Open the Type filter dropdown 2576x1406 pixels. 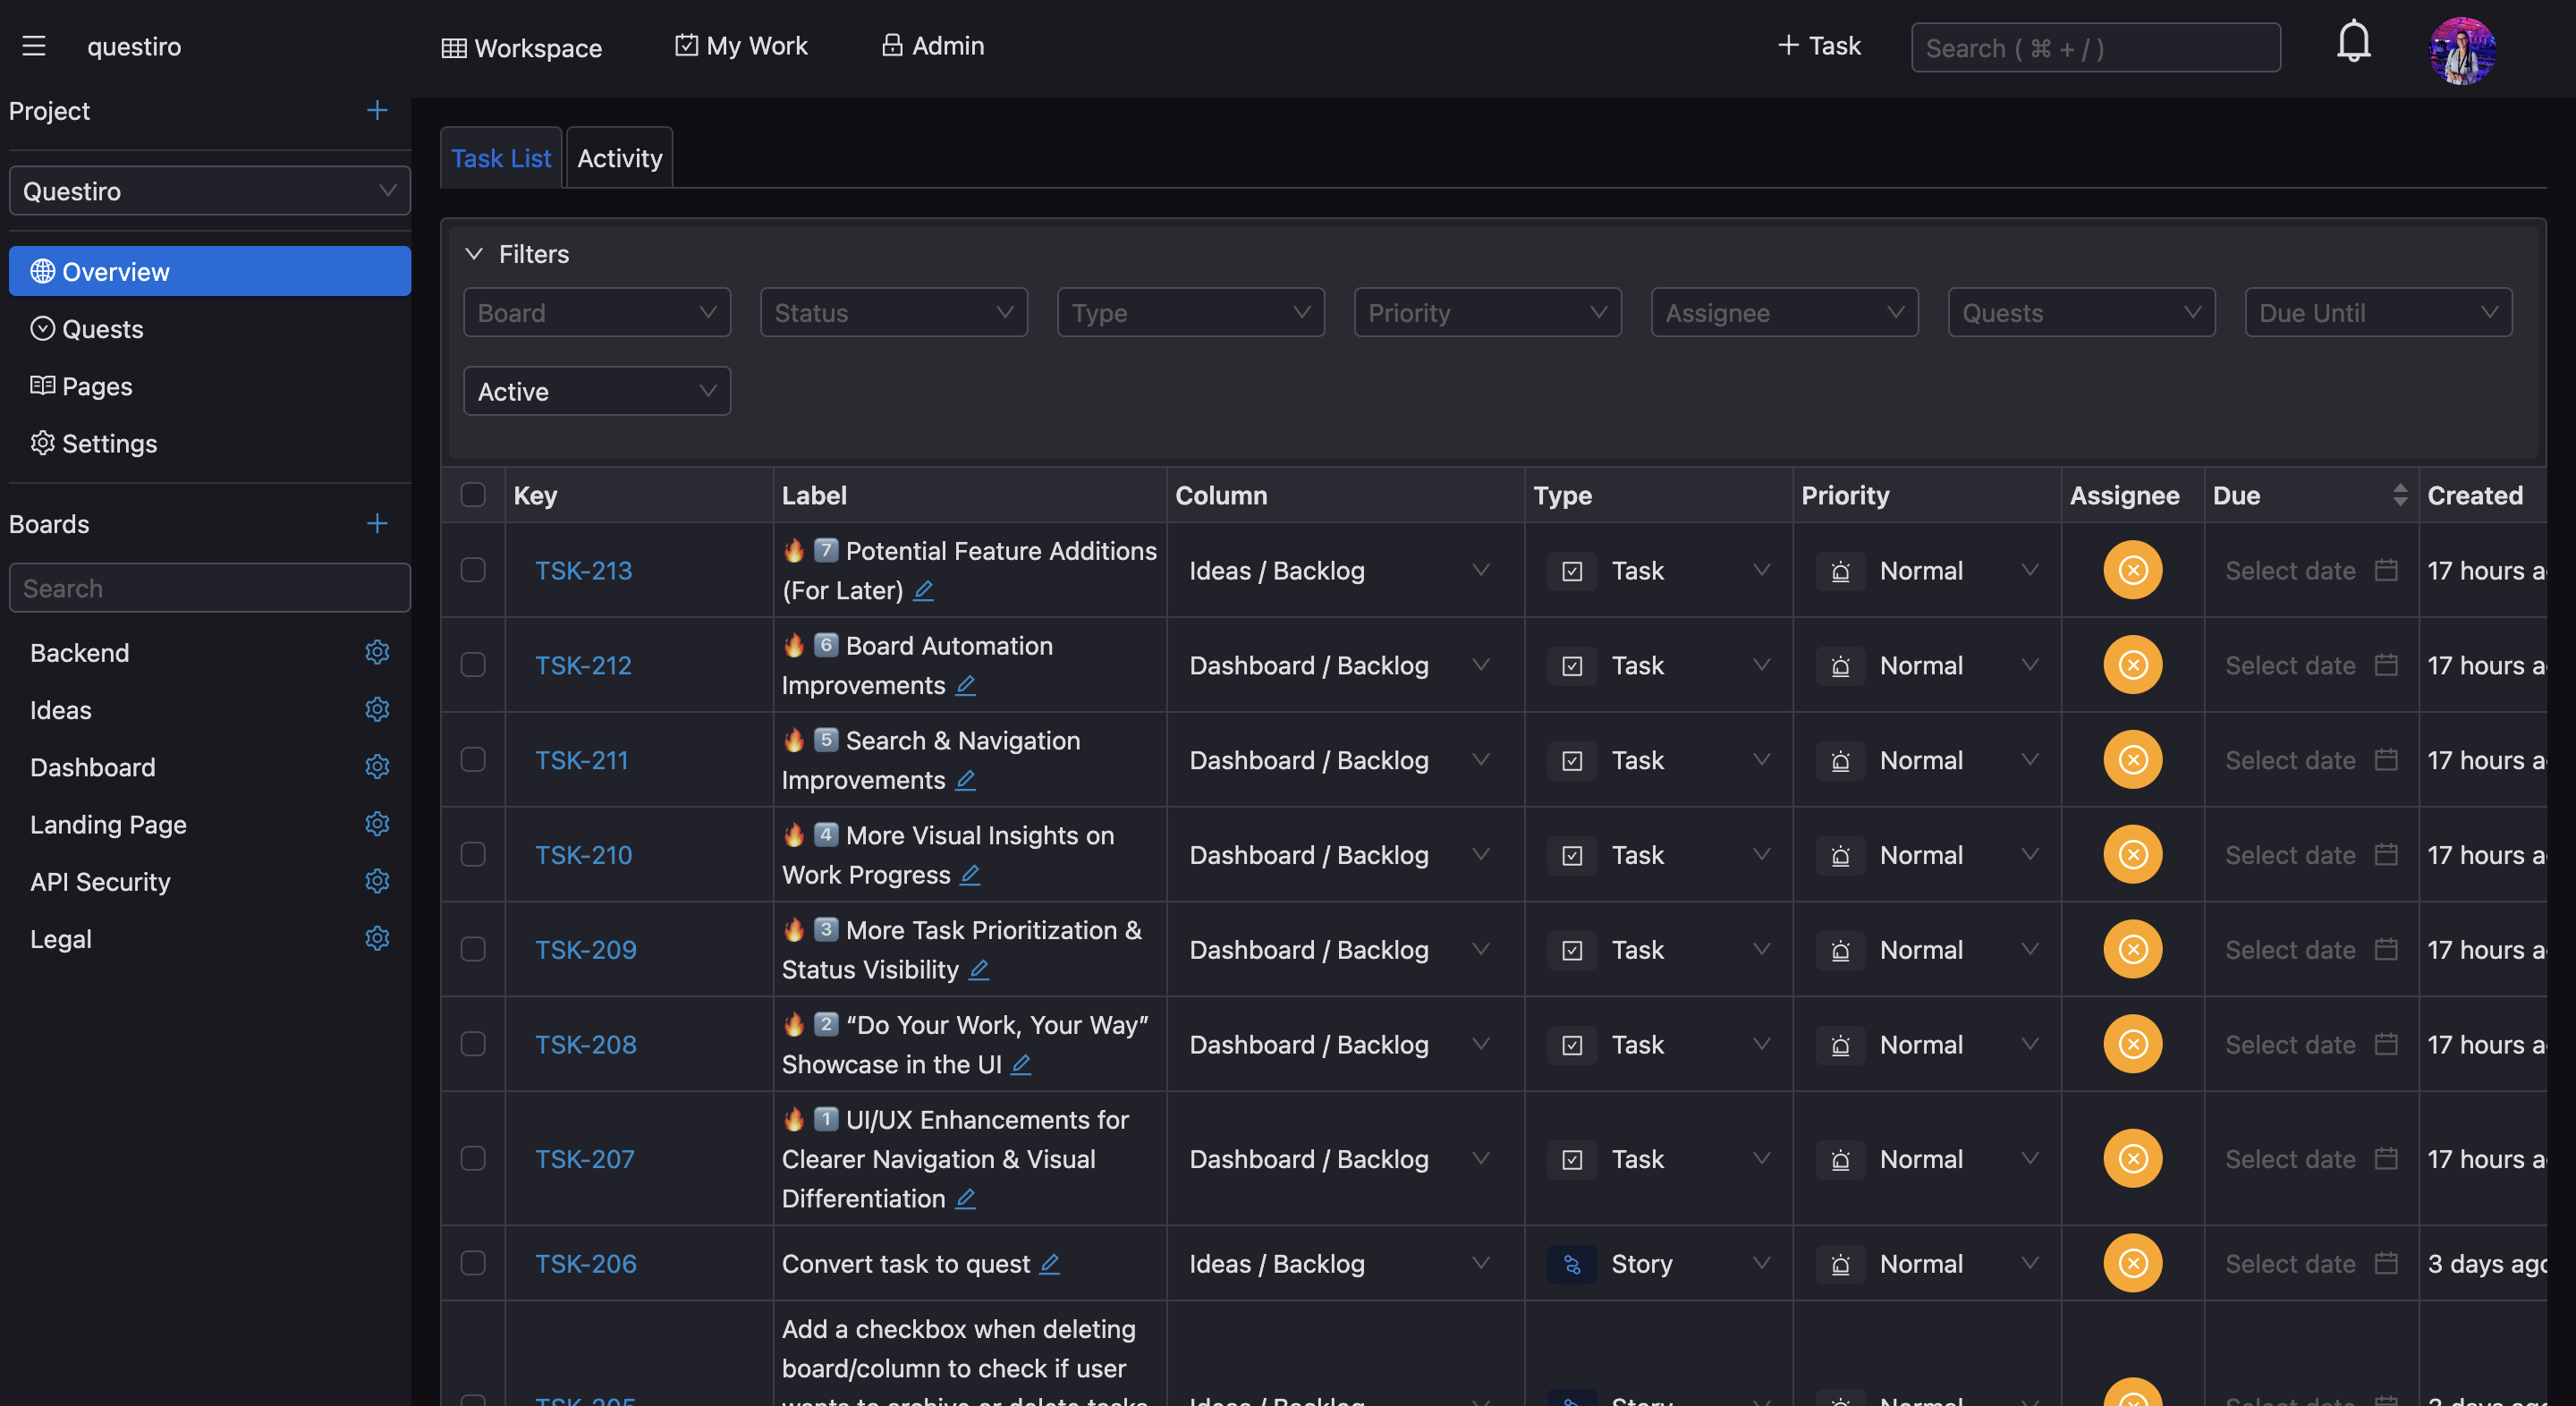[x=1191, y=312]
